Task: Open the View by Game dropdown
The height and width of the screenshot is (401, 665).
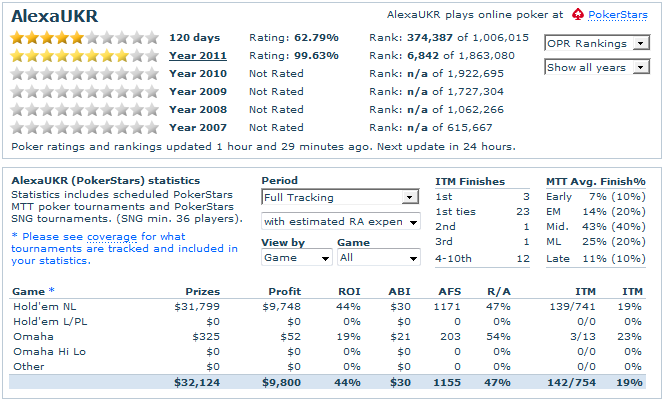Action: [296, 258]
